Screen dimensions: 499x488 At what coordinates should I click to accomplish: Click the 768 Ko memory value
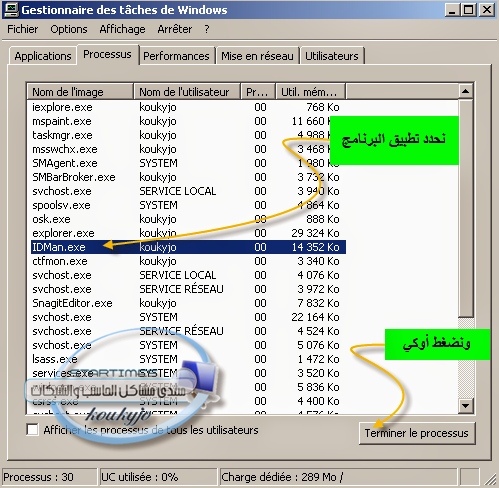(323, 107)
